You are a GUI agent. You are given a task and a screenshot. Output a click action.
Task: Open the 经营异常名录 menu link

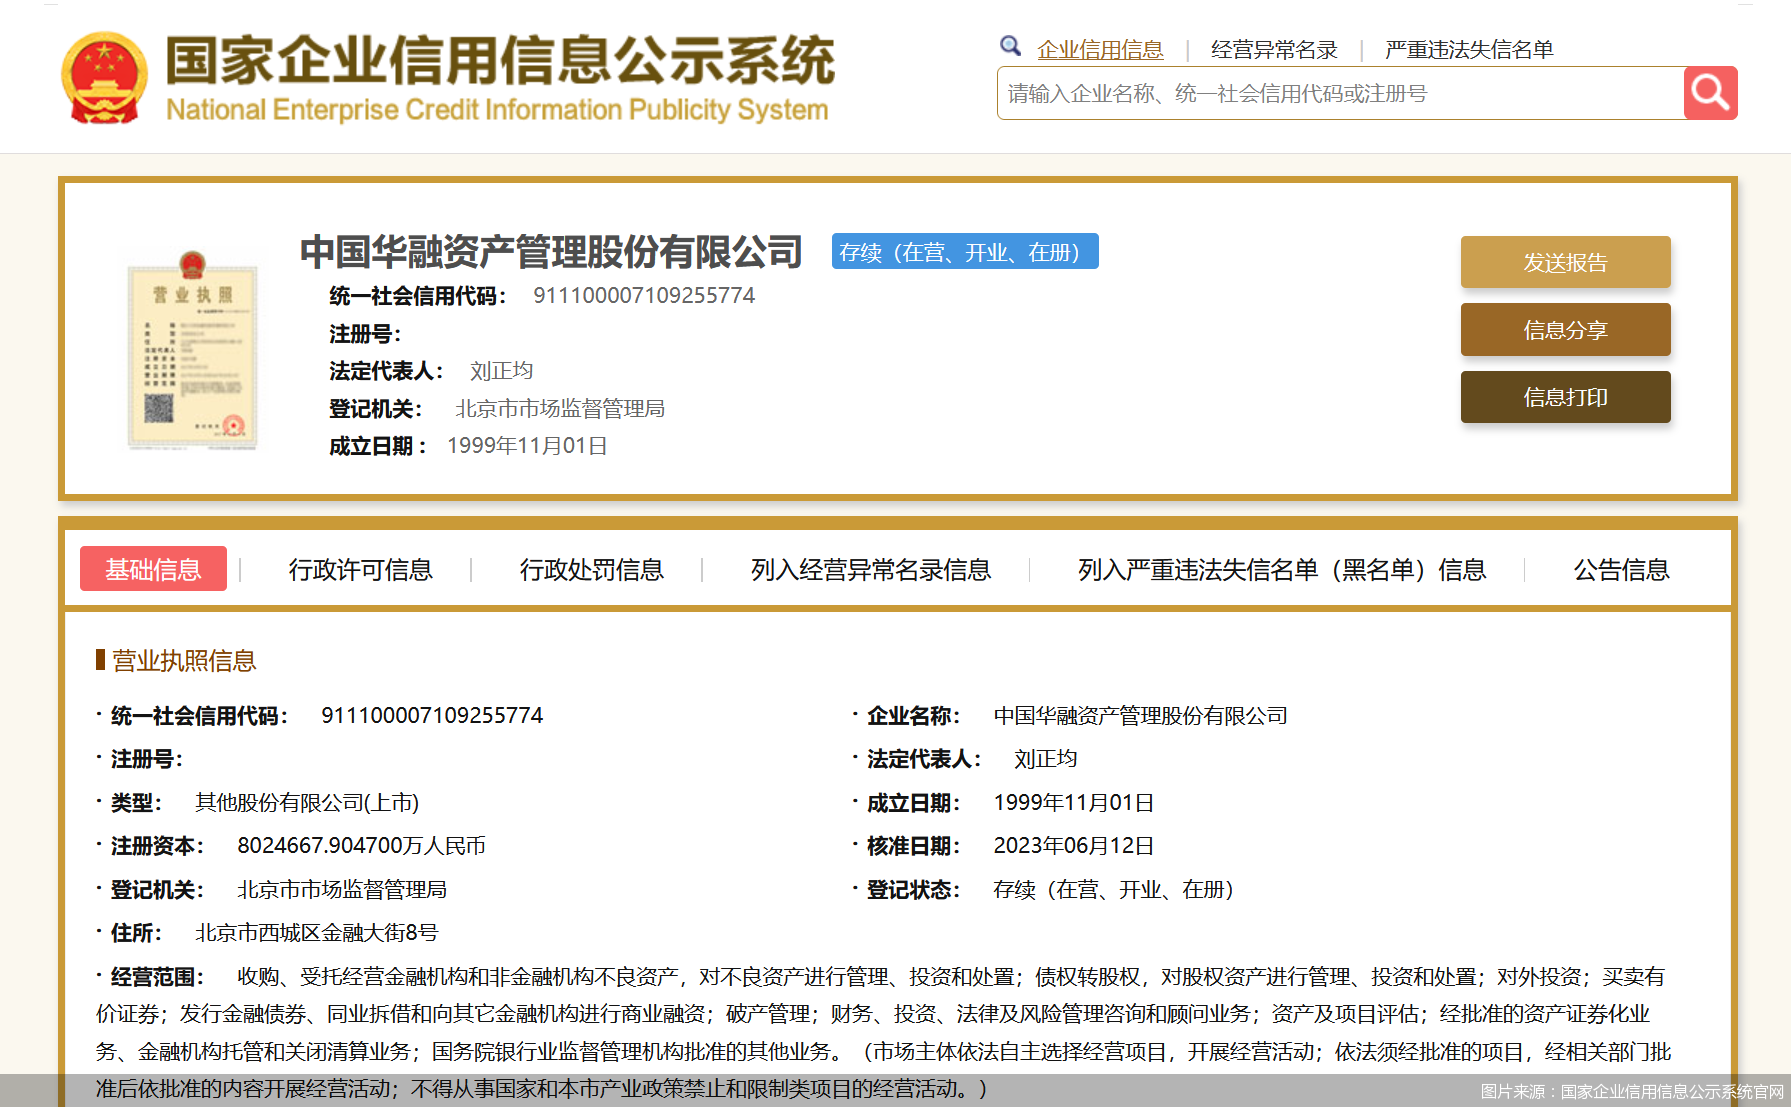1273,49
